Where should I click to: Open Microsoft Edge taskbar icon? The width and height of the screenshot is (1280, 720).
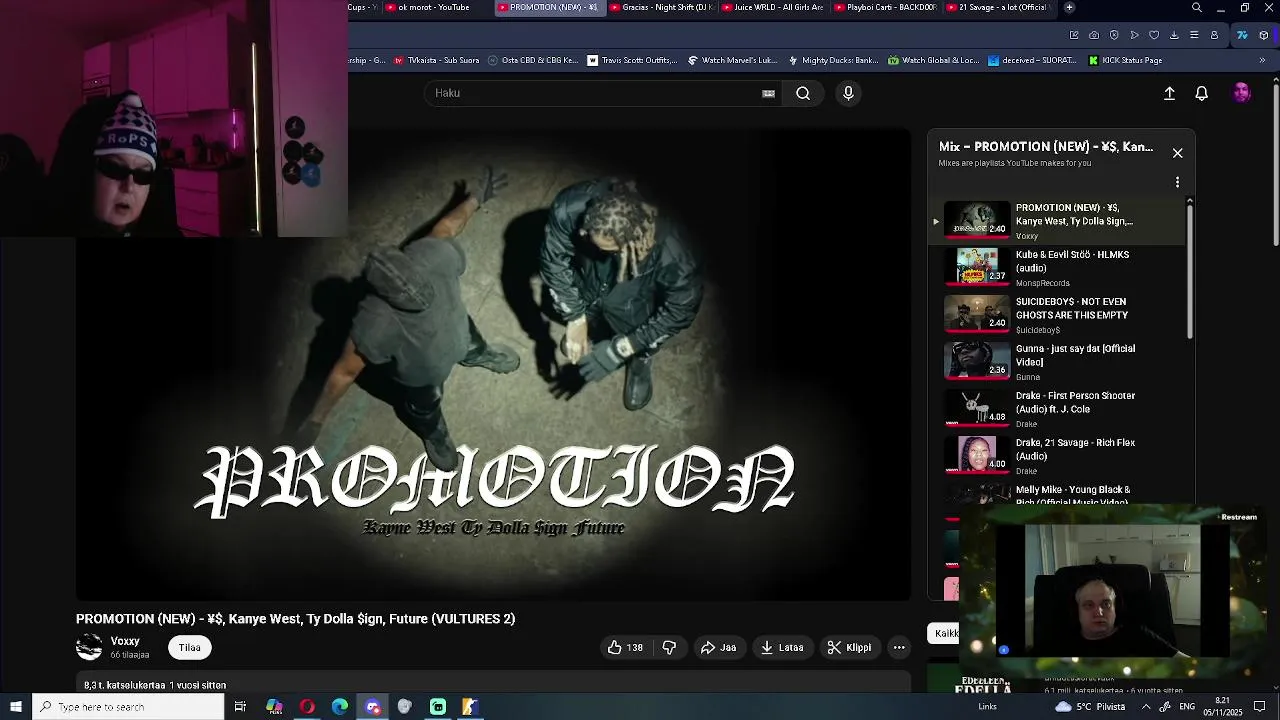pyautogui.click(x=340, y=707)
